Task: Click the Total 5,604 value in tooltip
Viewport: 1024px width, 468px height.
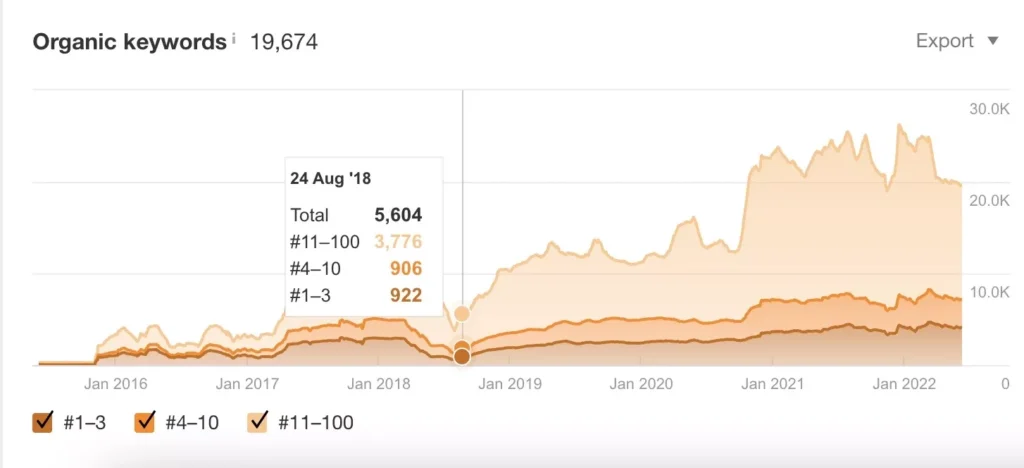Action: click(x=398, y=214)
